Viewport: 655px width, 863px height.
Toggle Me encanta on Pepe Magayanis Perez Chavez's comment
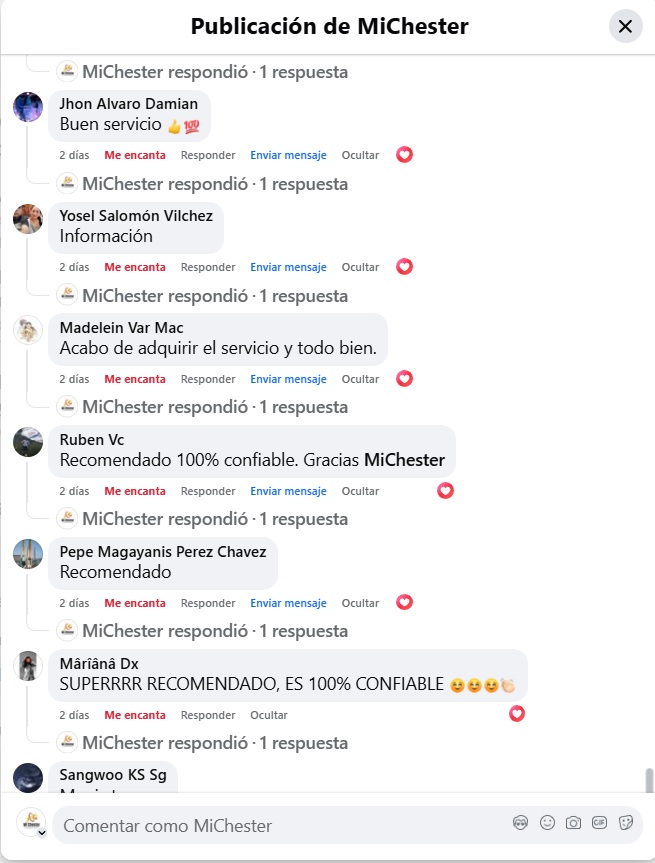coord(135,603)
